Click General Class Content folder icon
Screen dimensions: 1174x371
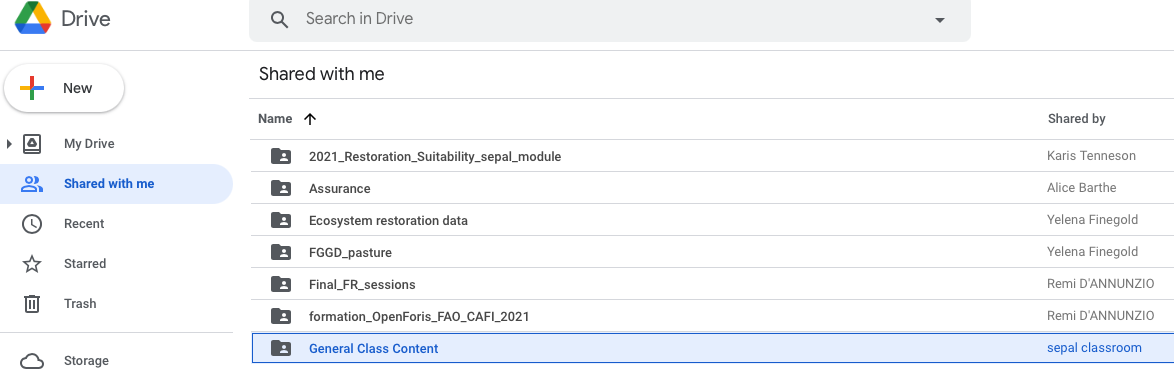tap(281, 348)
